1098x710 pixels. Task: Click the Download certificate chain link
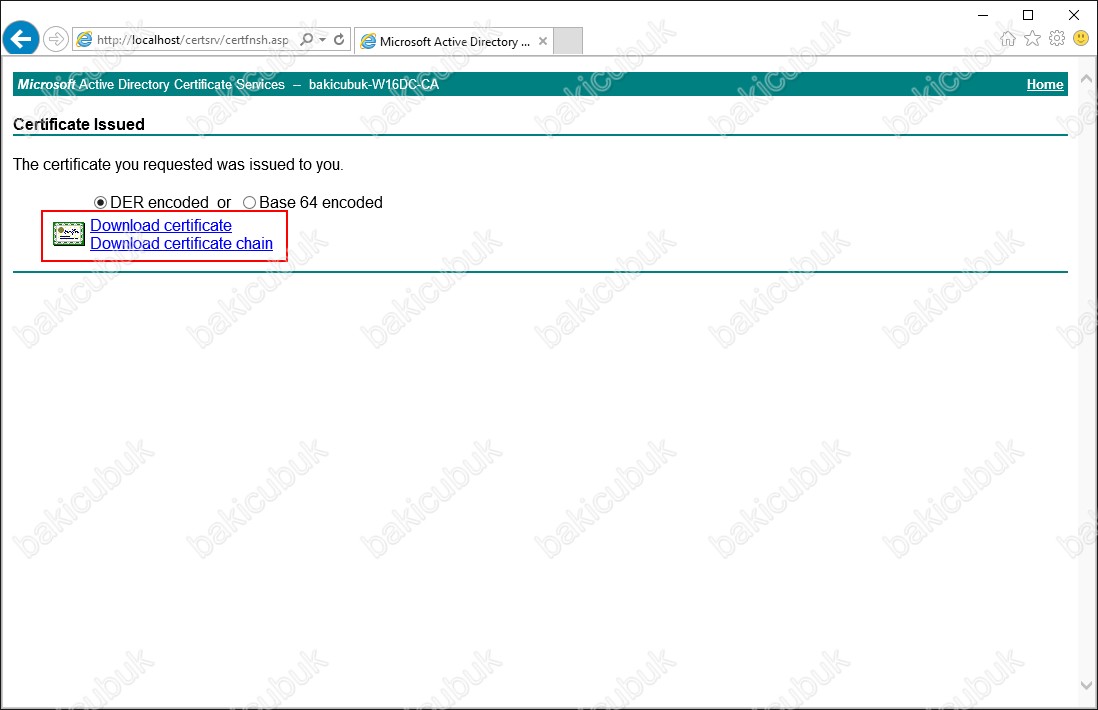[181, 244]
